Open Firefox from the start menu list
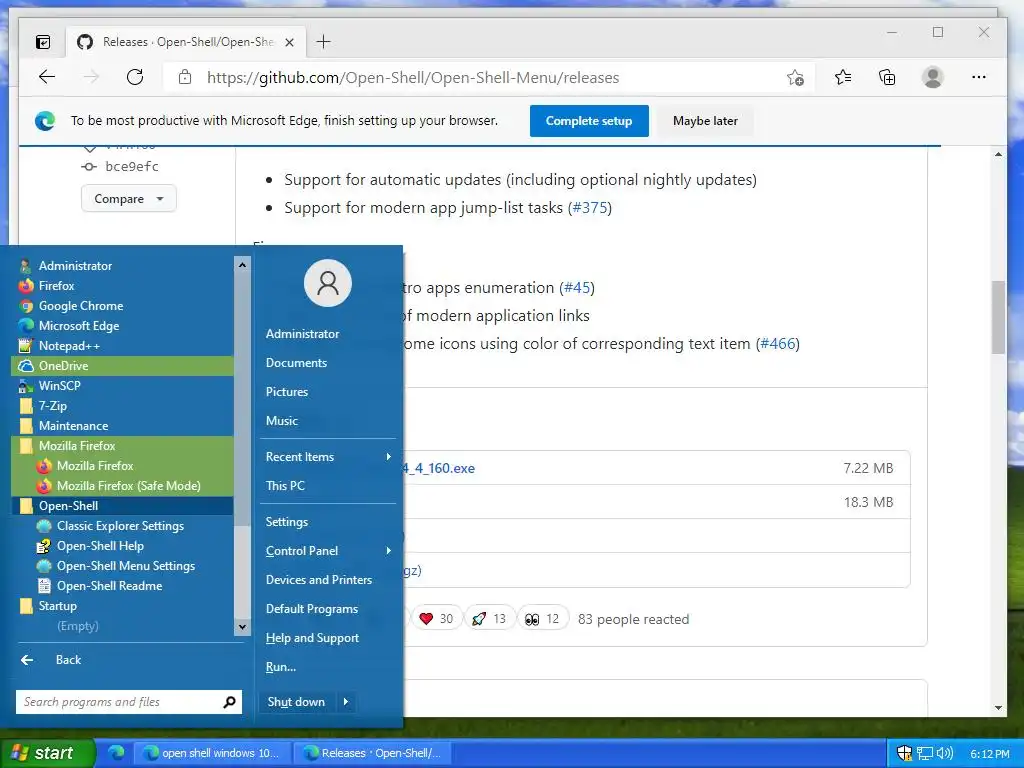Screen dimensions: 1024x768 [x=122, y=285]
